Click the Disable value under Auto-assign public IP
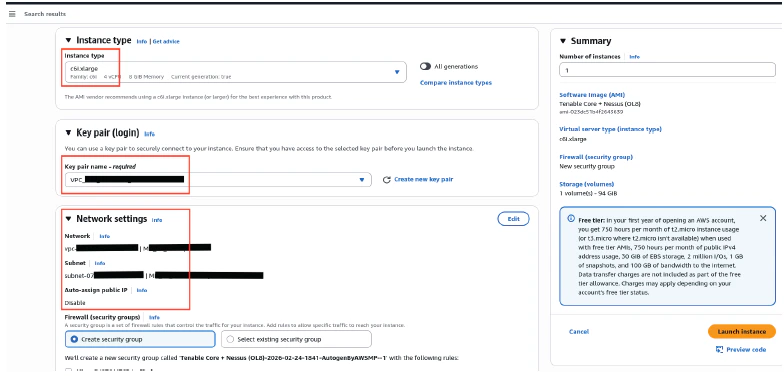784x379 pixels. pos(75,303)
